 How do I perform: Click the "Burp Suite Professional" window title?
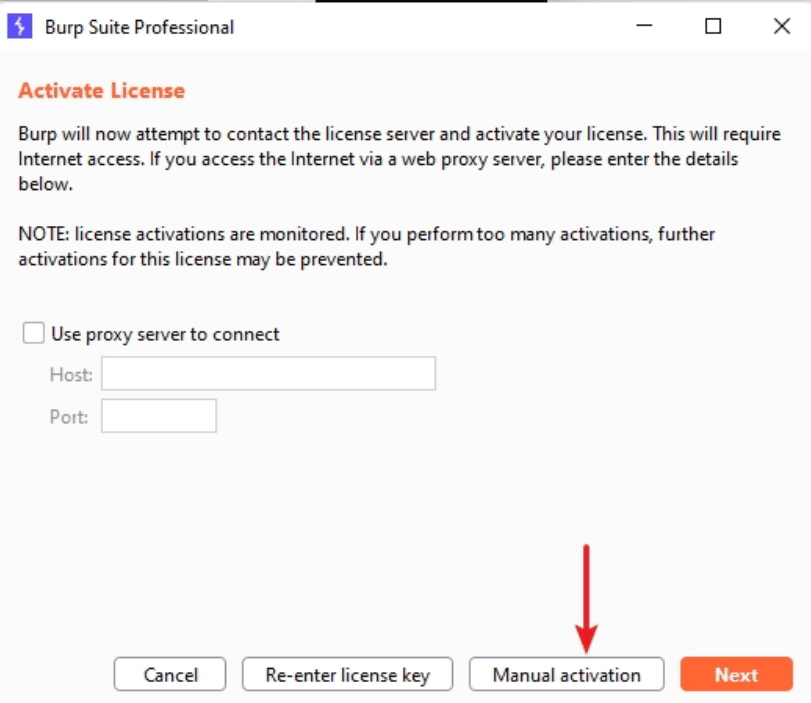tap(139, 27)
